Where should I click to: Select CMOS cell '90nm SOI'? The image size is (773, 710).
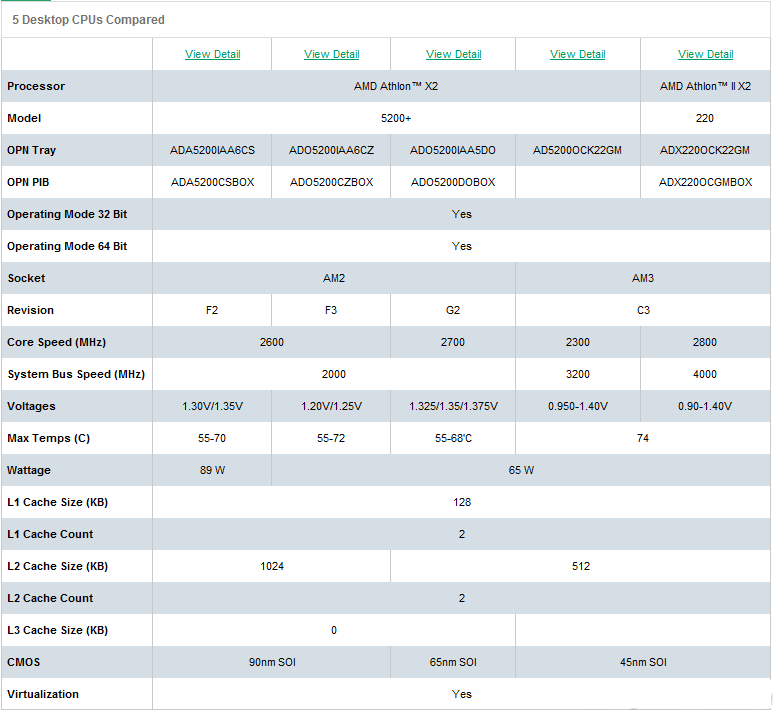pos(272,663)
